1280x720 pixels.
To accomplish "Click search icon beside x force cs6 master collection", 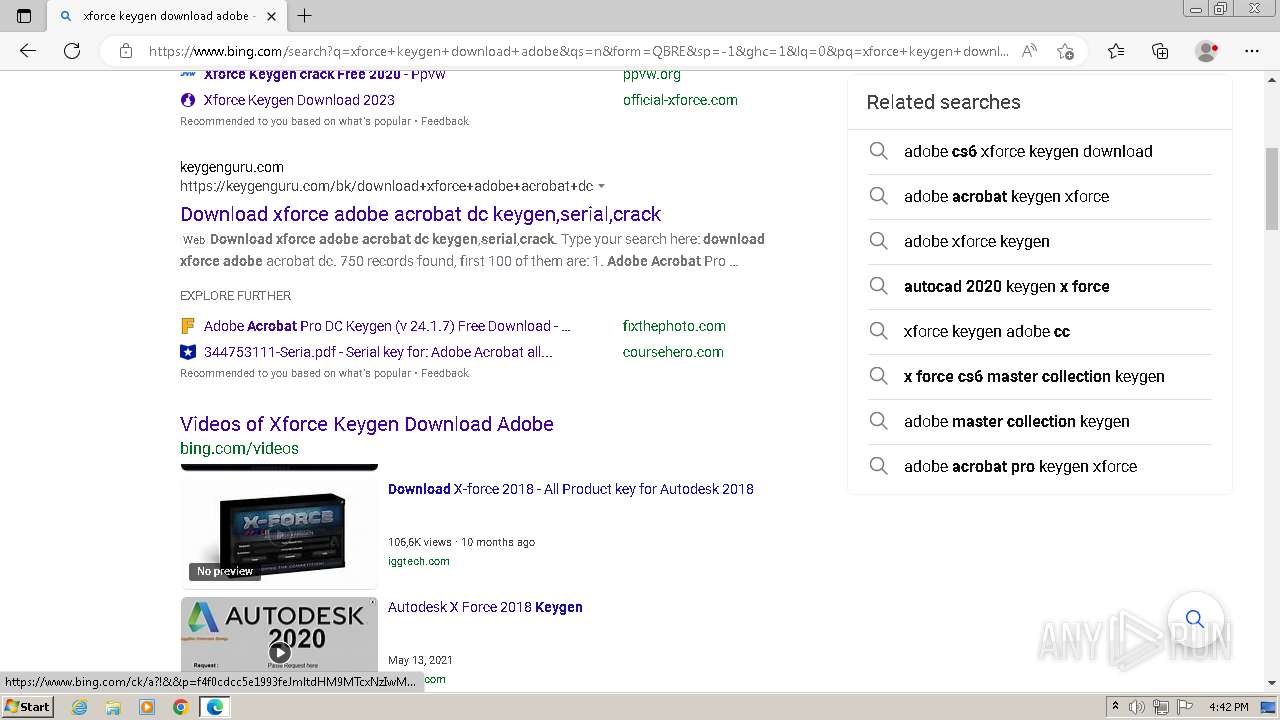I will [x=878, y=376].
